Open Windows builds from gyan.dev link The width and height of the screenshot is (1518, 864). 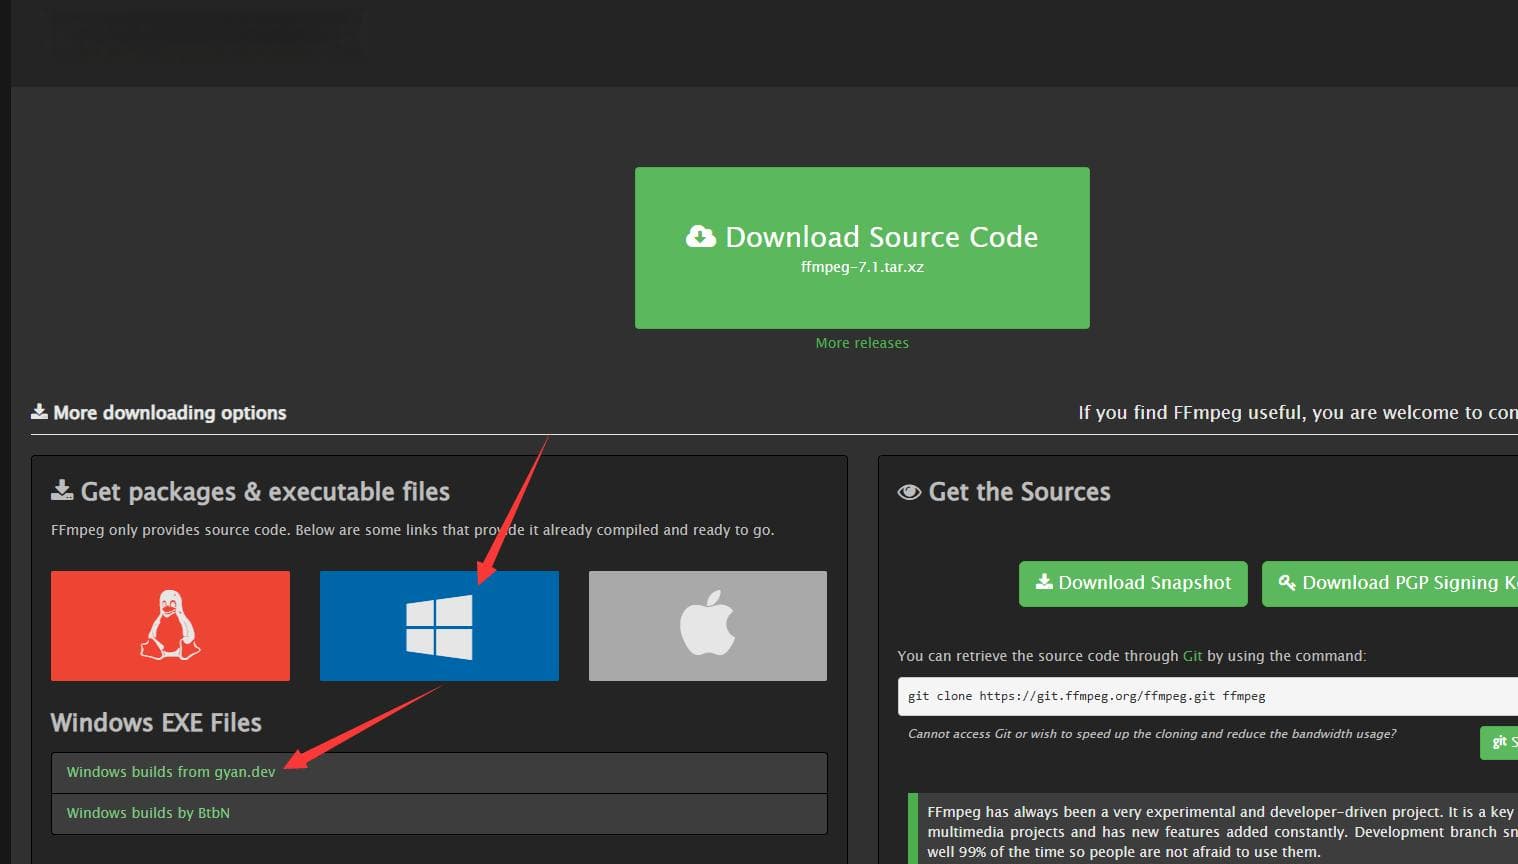171,772
